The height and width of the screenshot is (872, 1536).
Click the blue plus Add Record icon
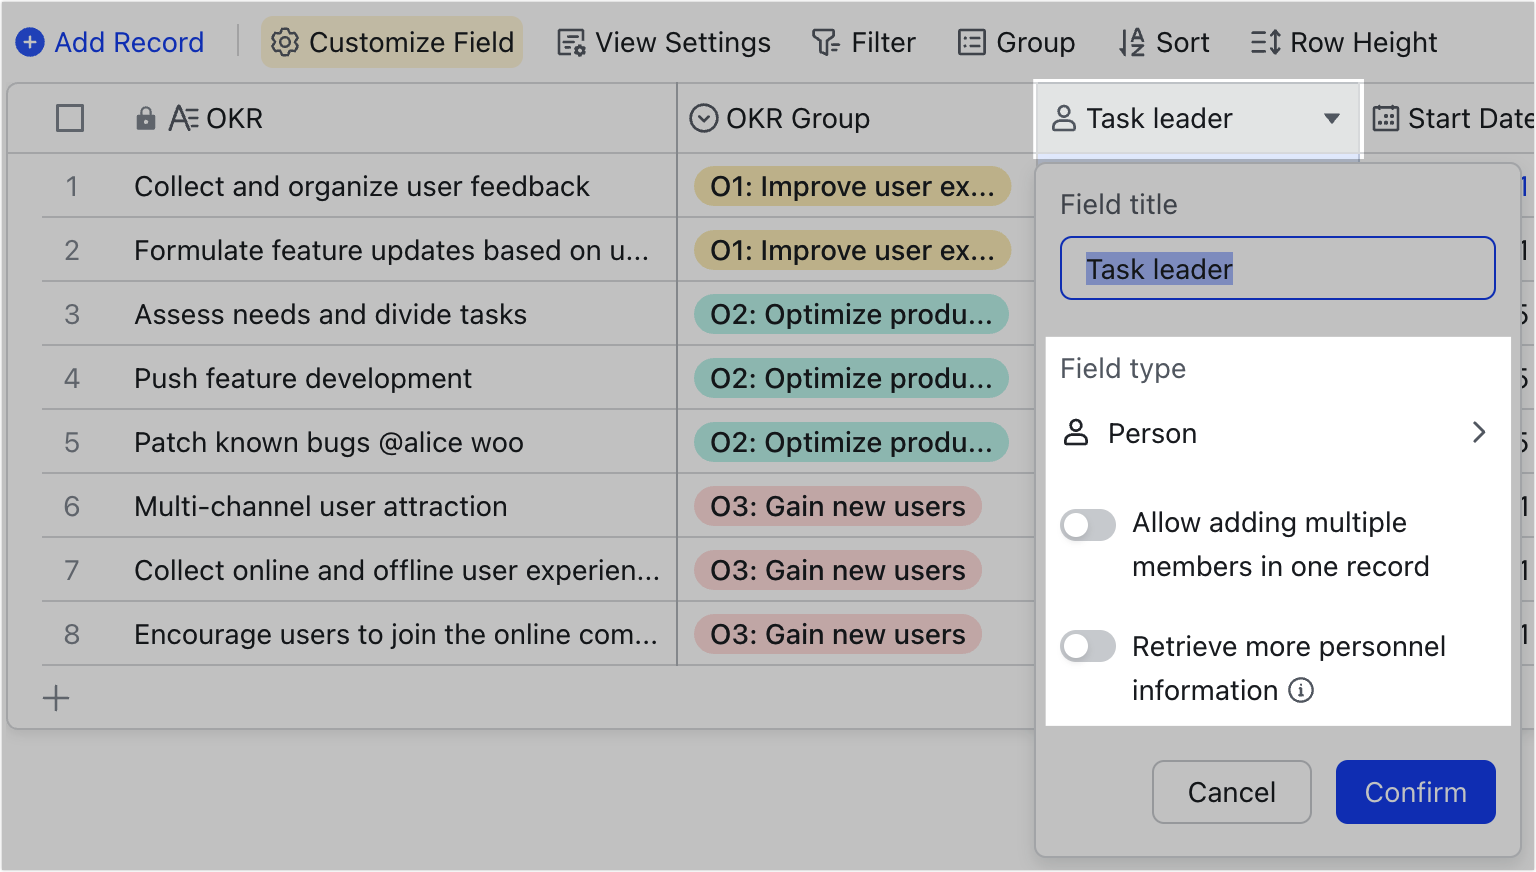(x=30, y=42)
